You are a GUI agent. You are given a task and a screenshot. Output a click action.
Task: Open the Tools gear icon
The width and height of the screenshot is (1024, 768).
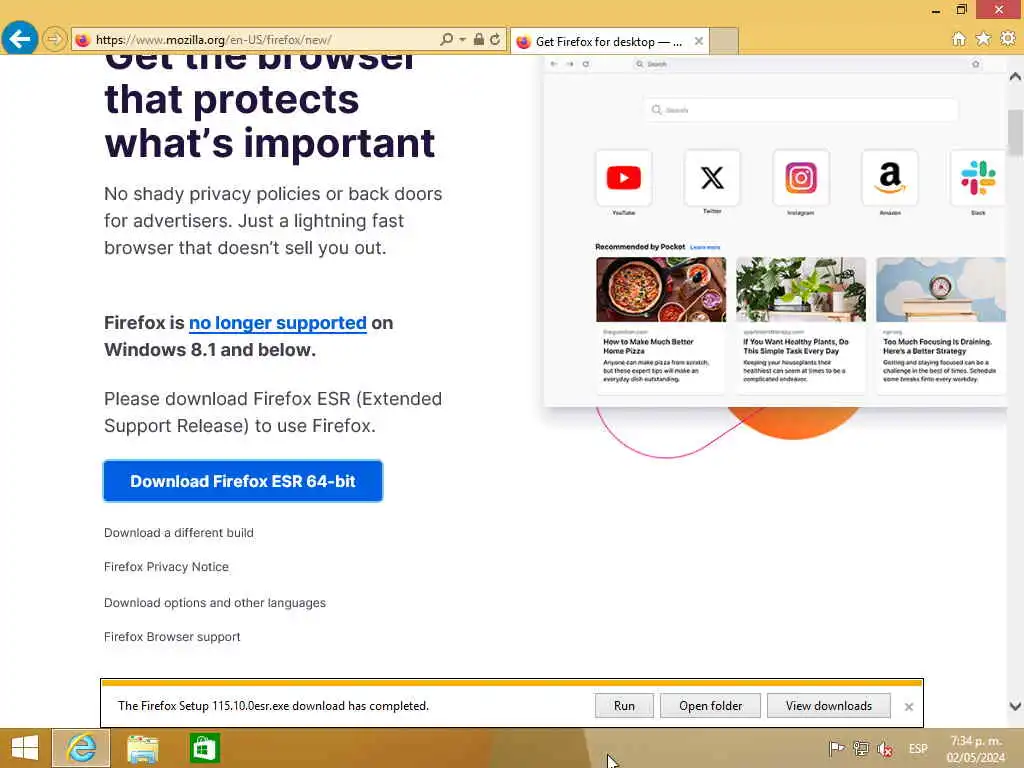1008,39
